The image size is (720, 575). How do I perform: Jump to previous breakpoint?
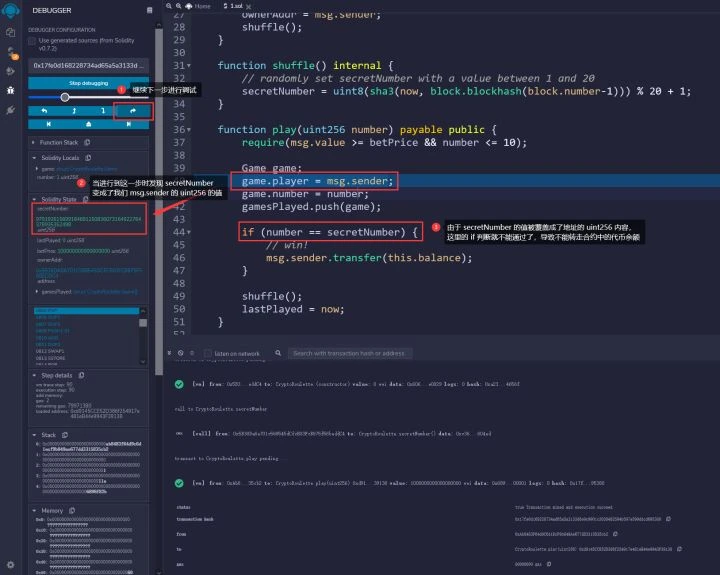tap(49, 124)
